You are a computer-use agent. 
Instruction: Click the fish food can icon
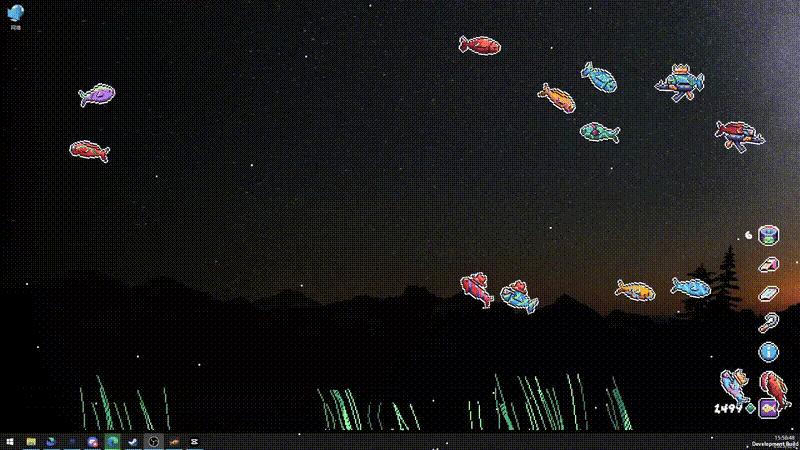point(768,236)
